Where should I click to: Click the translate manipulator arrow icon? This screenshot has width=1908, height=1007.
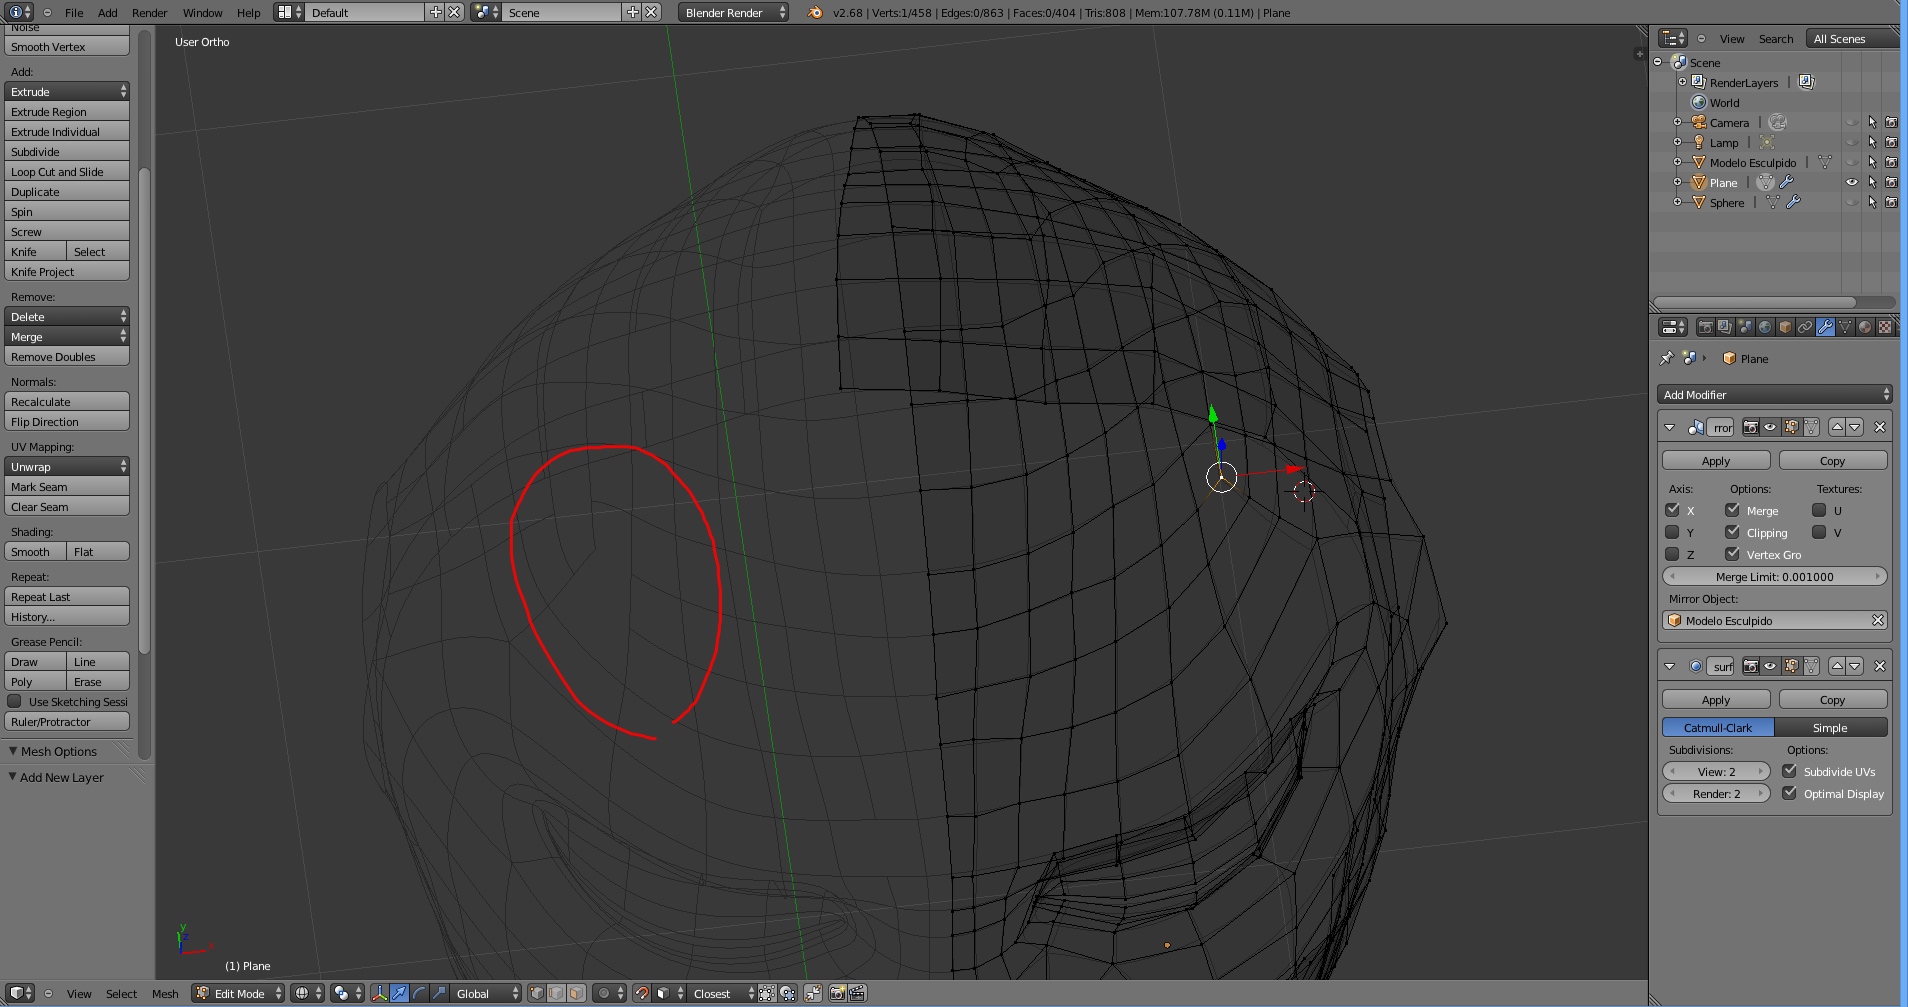click(399, 993)
